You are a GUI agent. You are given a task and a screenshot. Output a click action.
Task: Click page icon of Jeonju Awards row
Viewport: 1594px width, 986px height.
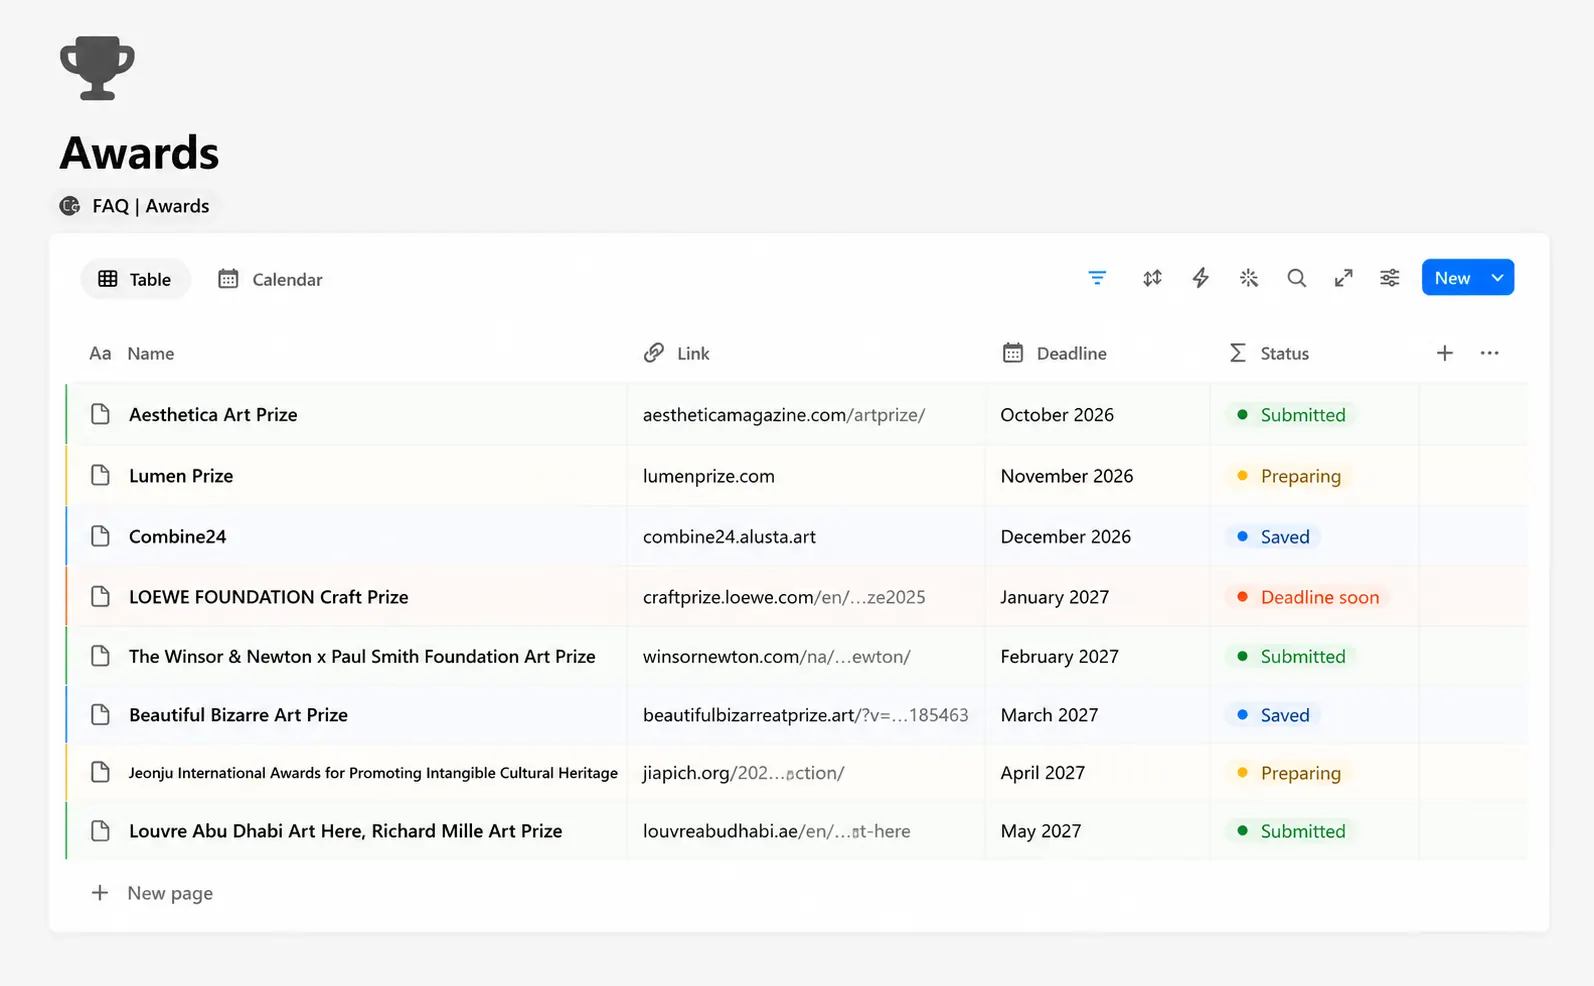click(100, 772)
